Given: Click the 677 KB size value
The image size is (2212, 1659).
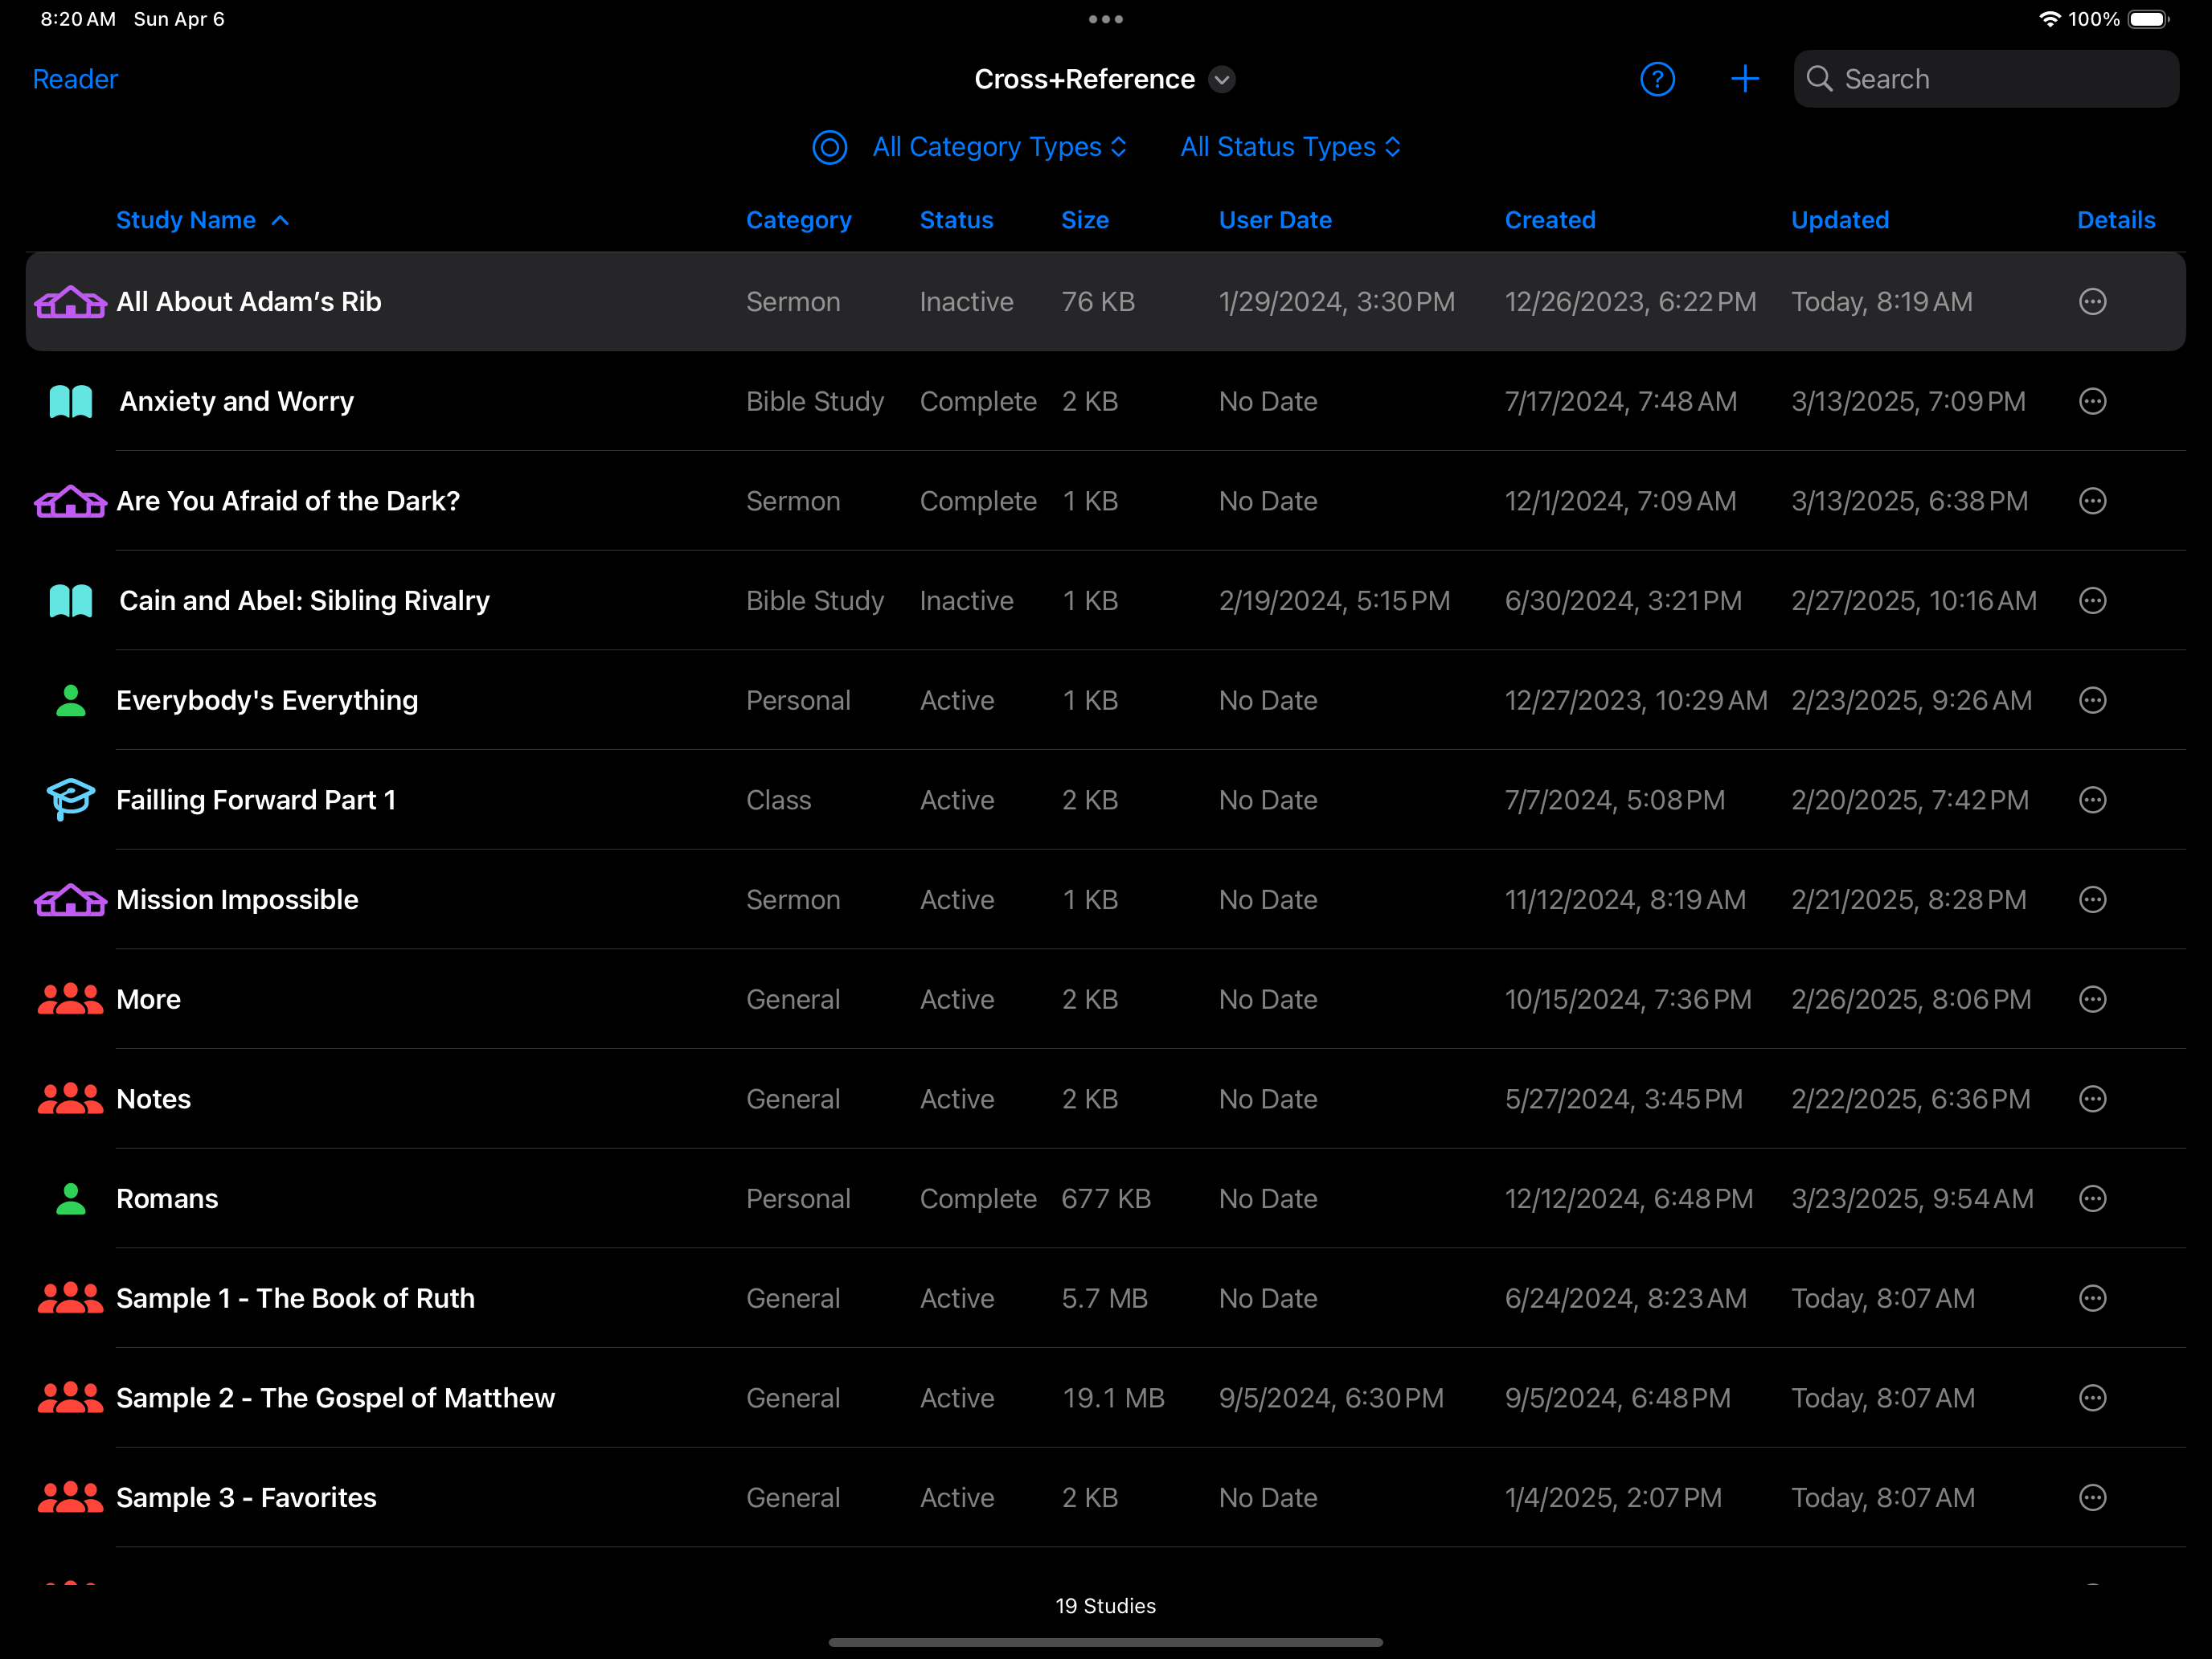Looking at the screenshot, I should click(x=1106, y=1199).
